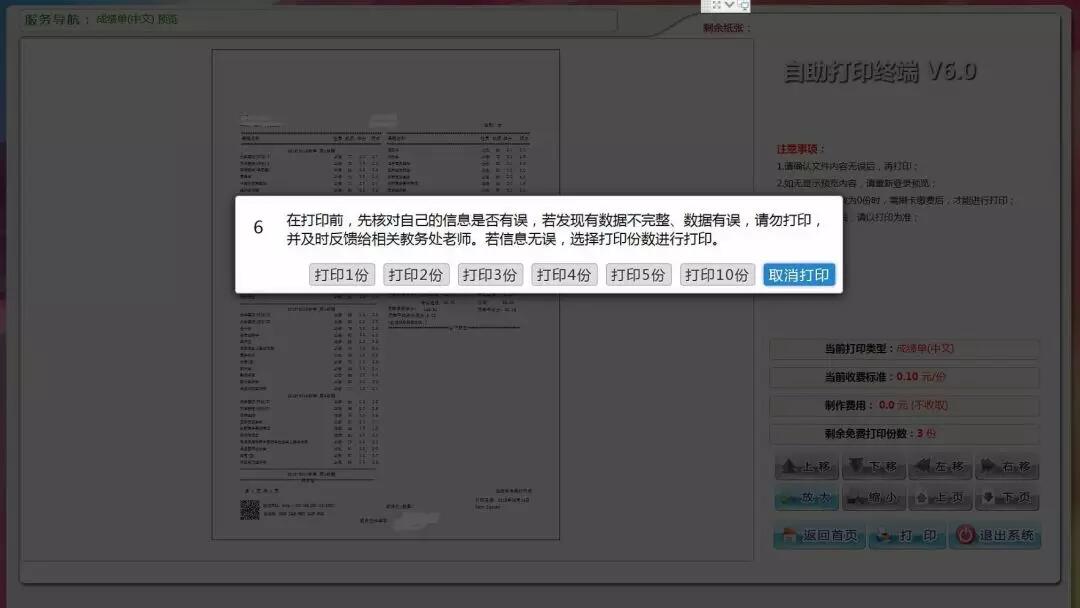The width and height of the screenshot is (1080, 608).
Task: Print ten copies with 打印10份
Action: 717,275
